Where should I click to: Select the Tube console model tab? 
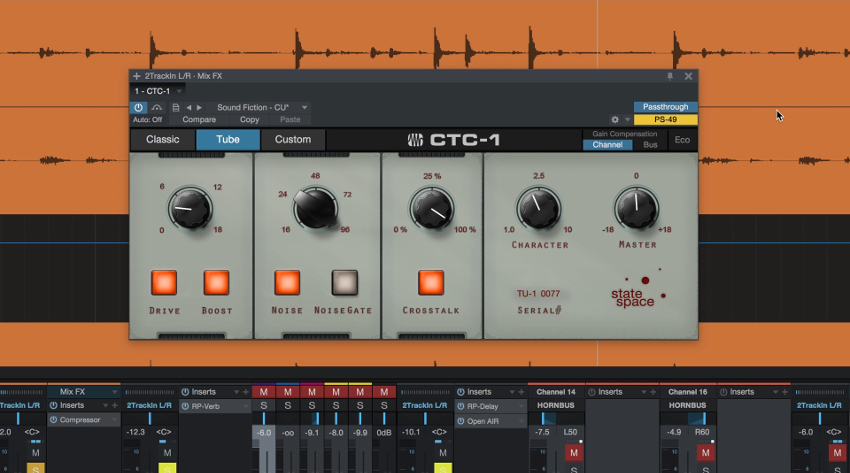(x=228, y=139)
